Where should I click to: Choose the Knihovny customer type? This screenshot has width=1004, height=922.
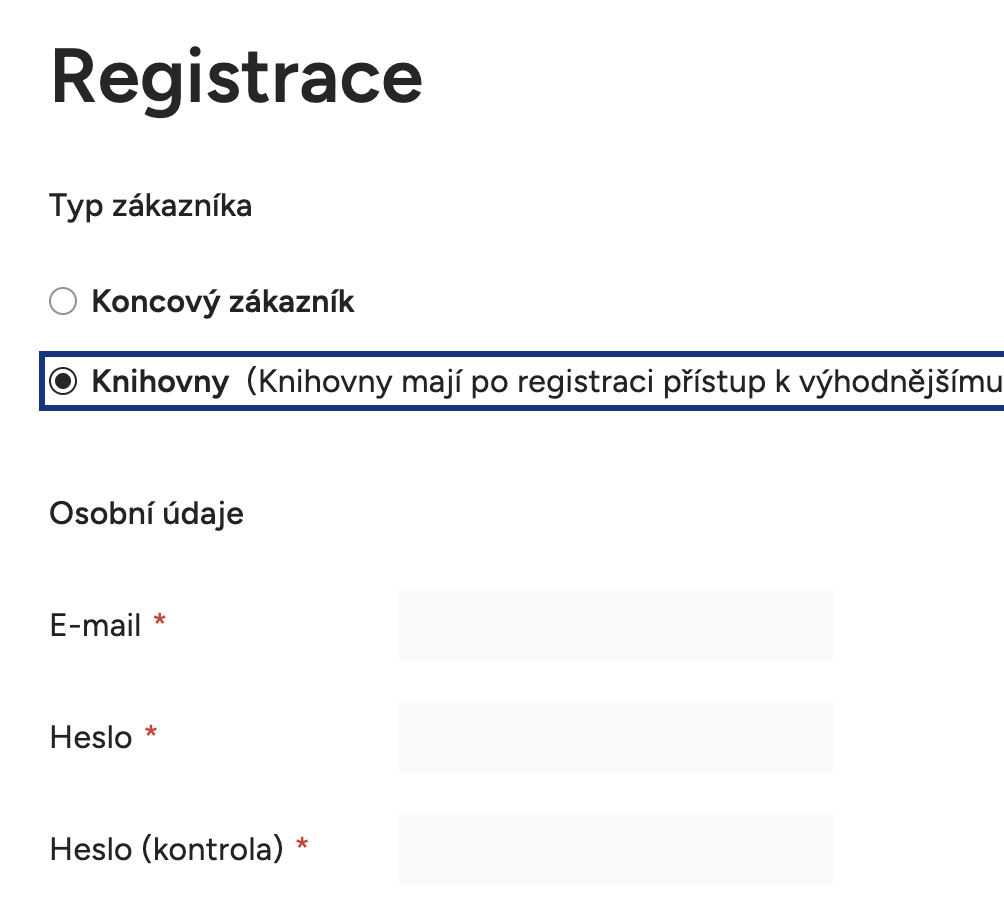[x=66, y=381]
